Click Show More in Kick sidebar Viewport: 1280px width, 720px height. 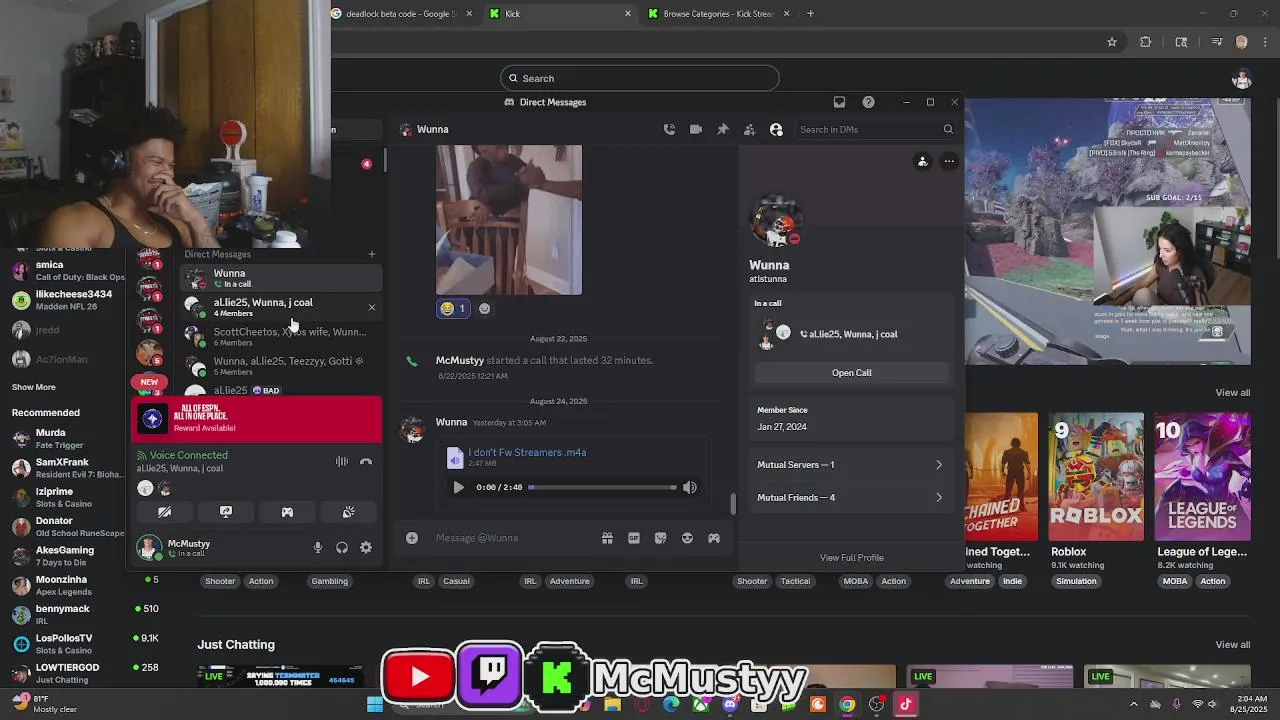34,387
